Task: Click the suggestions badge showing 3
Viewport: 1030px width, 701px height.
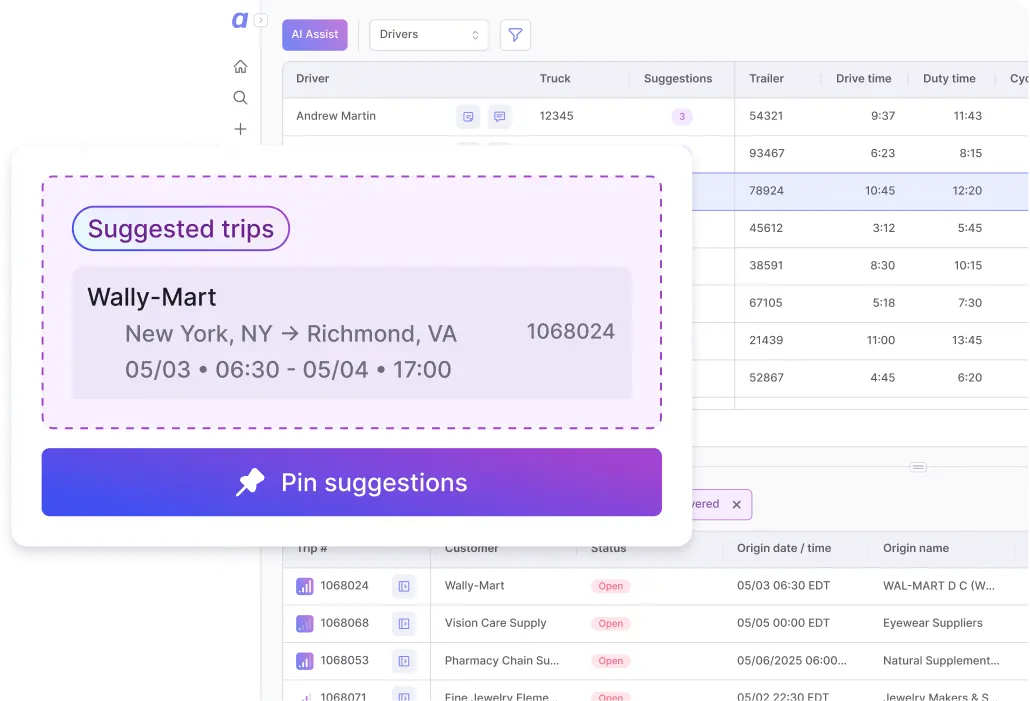Action: [x=682, y=116]
